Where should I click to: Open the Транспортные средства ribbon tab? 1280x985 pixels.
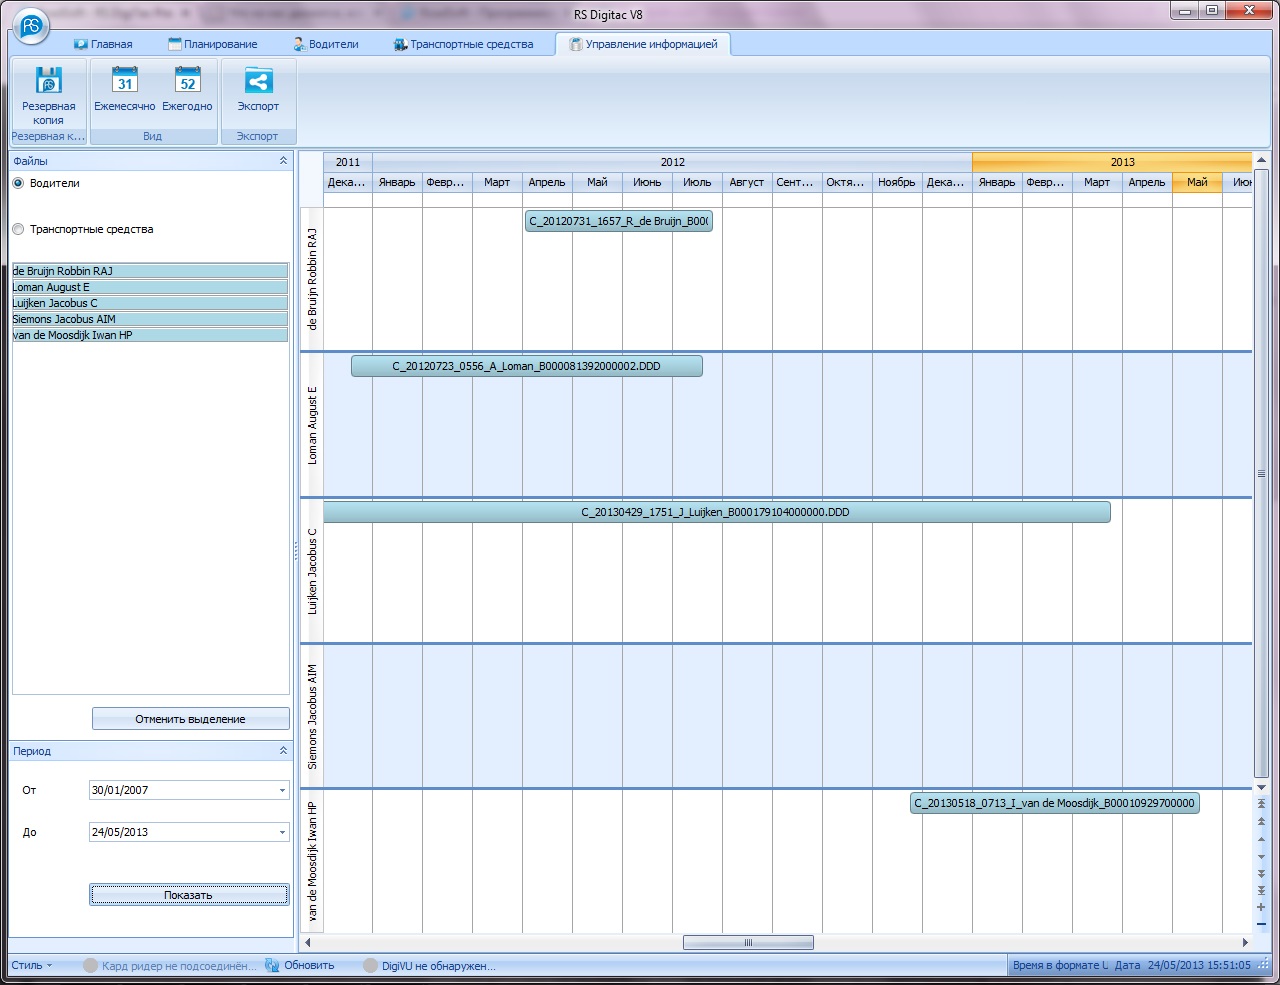pyautogui.click(x=464, y=44)
